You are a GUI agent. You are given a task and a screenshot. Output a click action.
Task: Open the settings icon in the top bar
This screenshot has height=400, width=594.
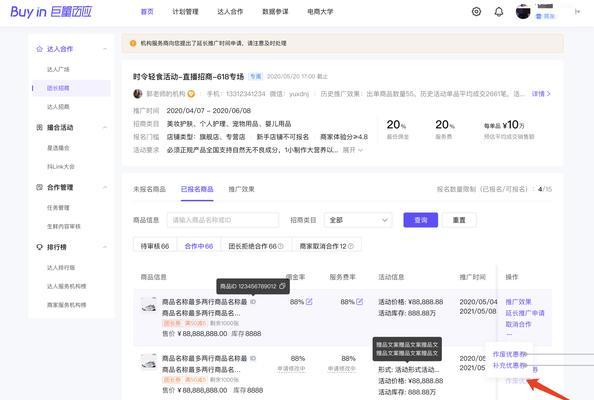tap(476, 12)
